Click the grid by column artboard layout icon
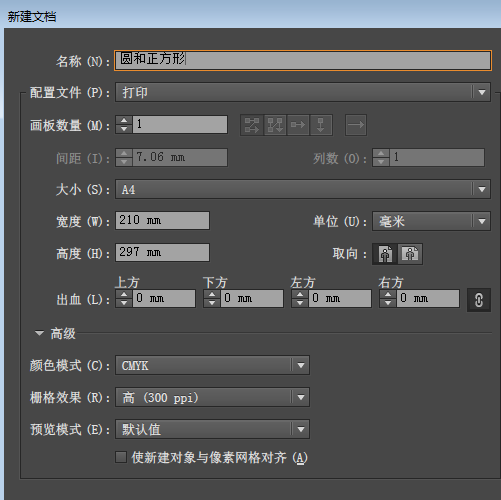Viewport: 501px width, 500px height. 275,125
